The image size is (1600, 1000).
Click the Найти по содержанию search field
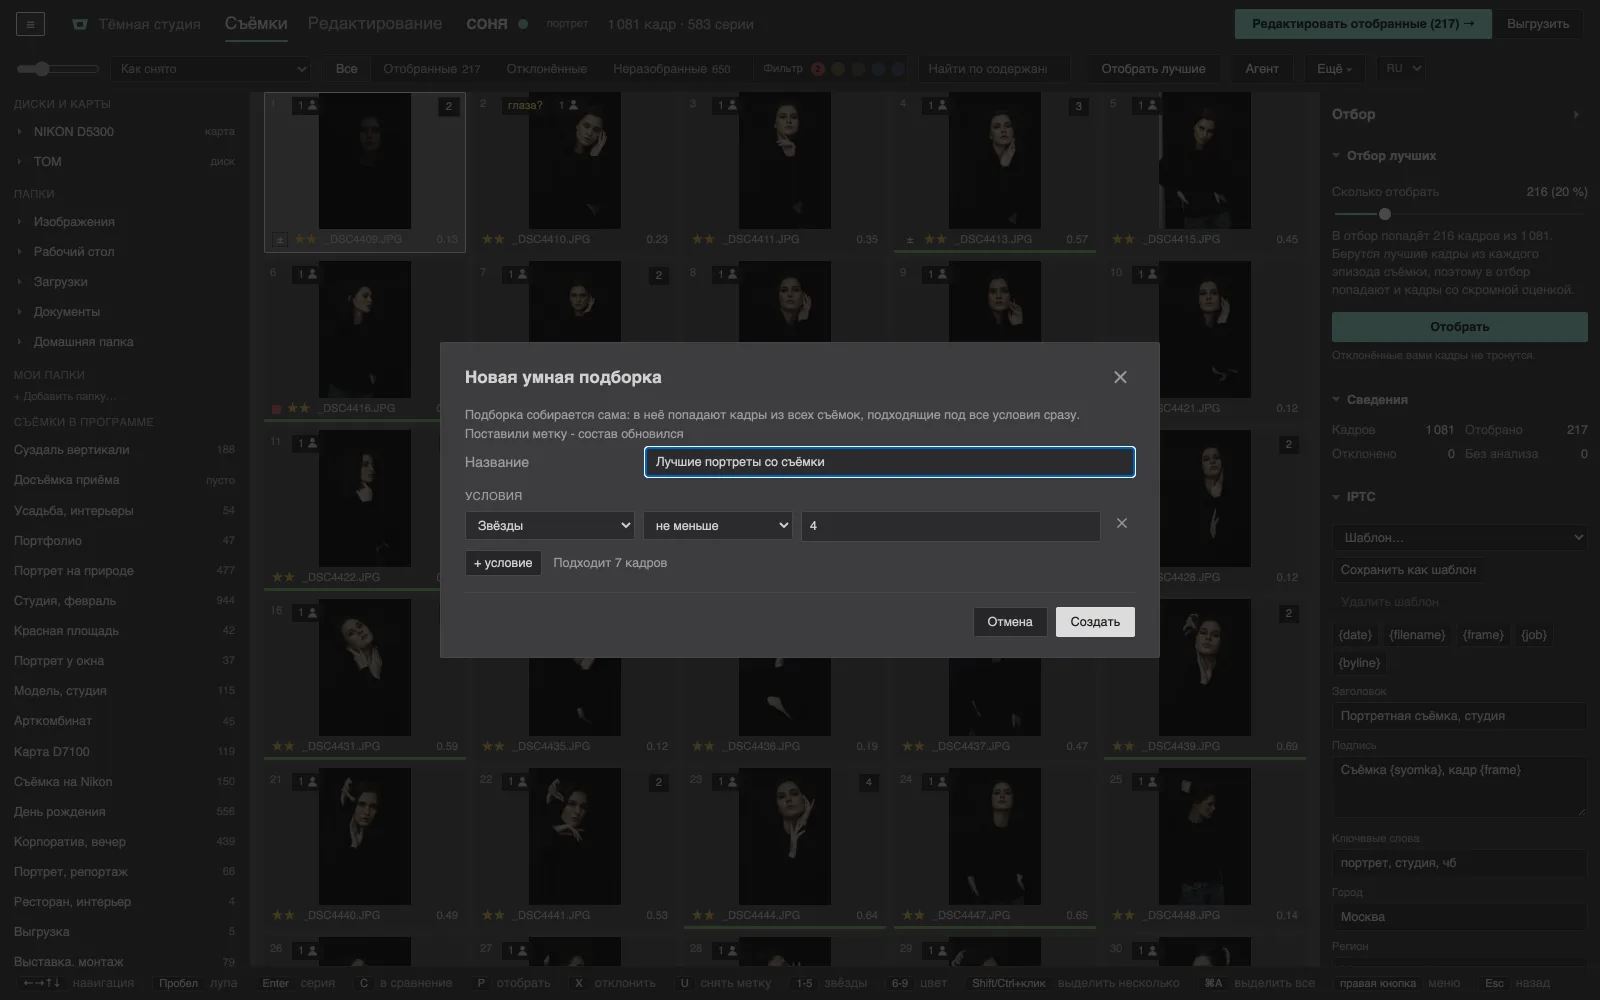(994, 69)
